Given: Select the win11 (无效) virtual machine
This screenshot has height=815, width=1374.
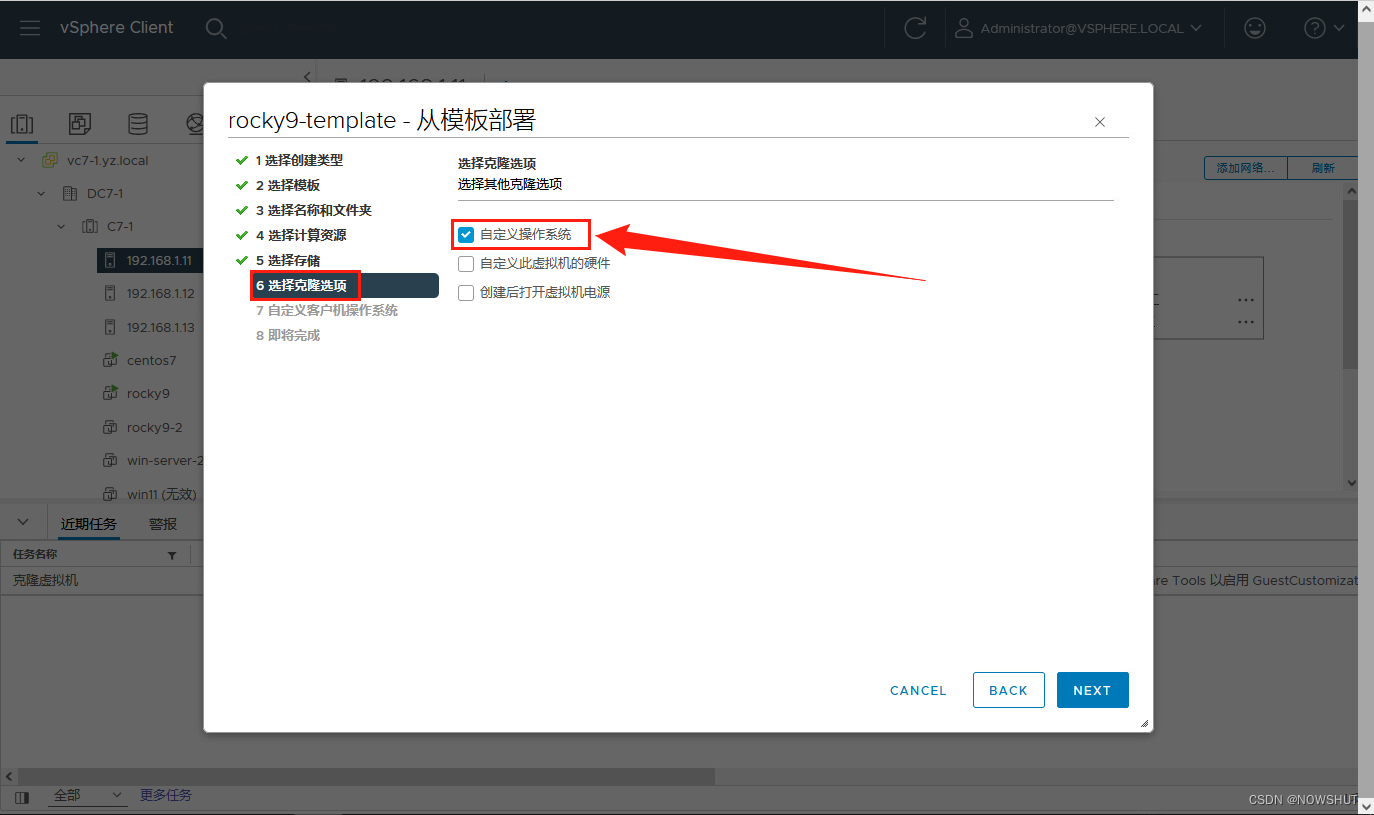Looking at the screenshot, I should [x=162, y=494].
